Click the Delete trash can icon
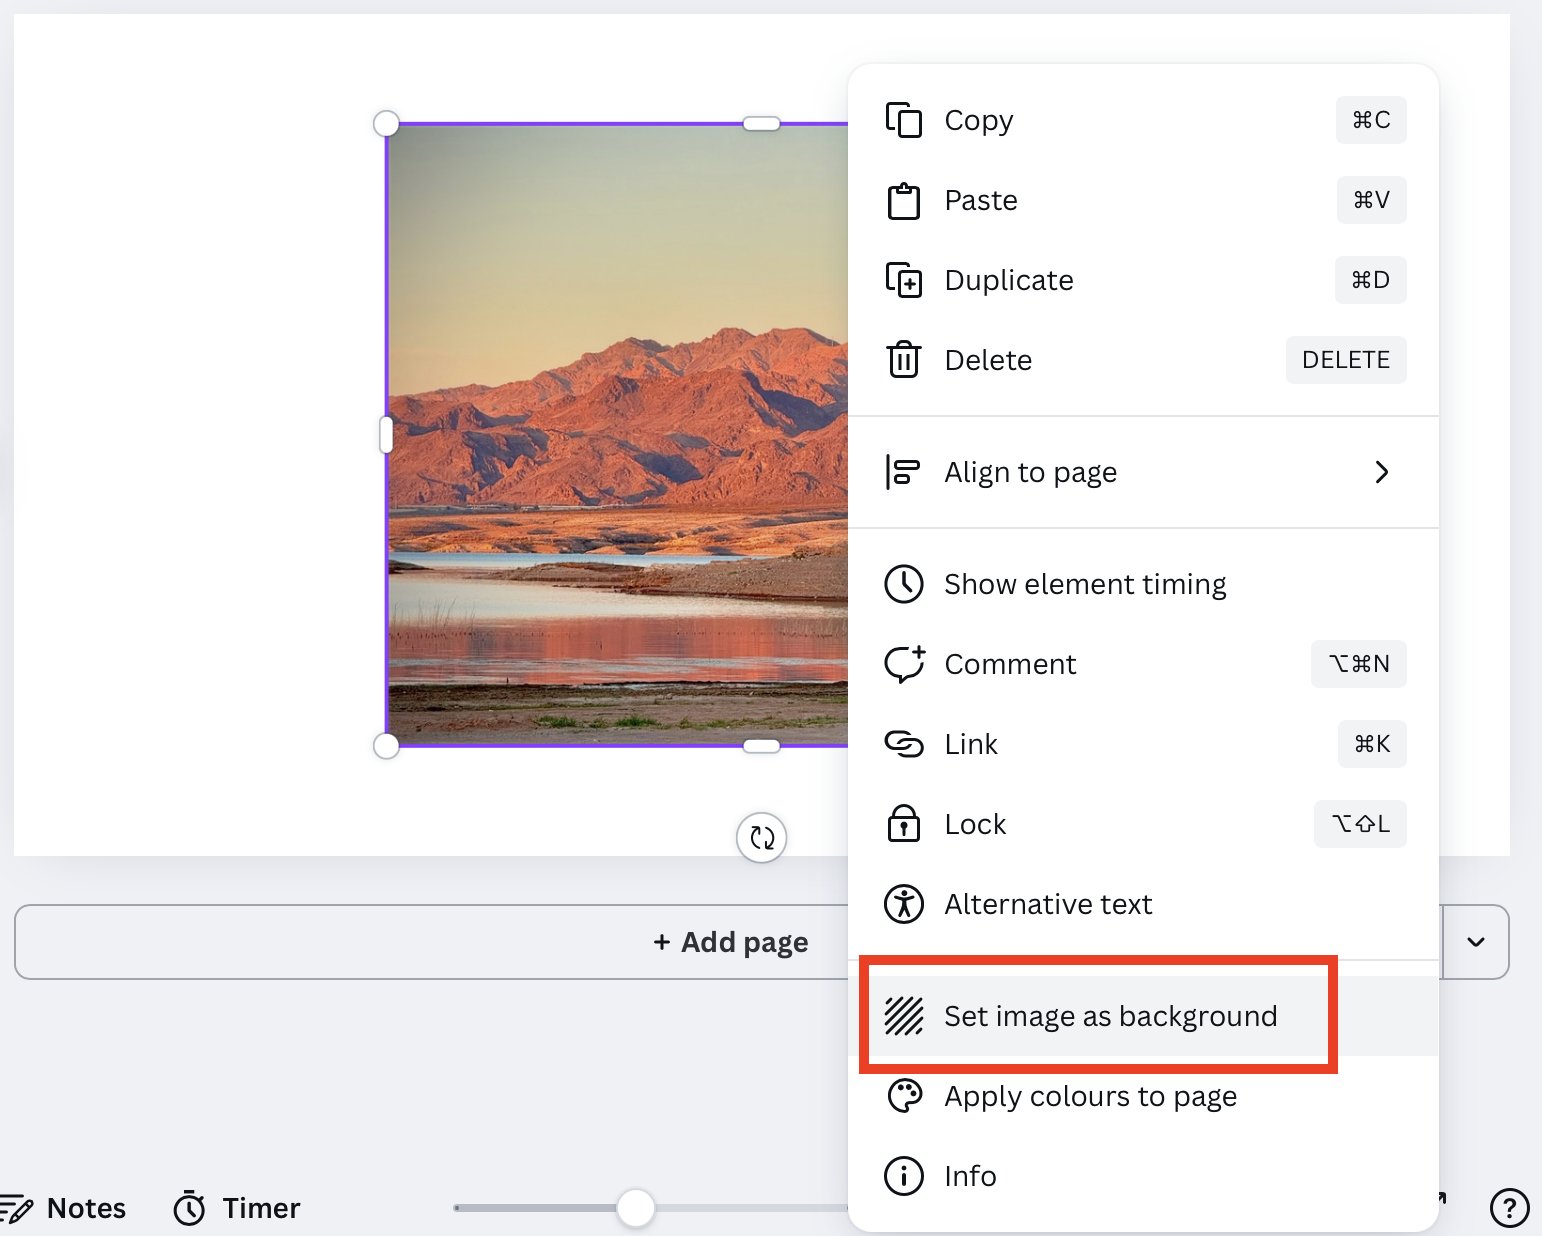1542x1236 pixels. click(x=904, y=359)
